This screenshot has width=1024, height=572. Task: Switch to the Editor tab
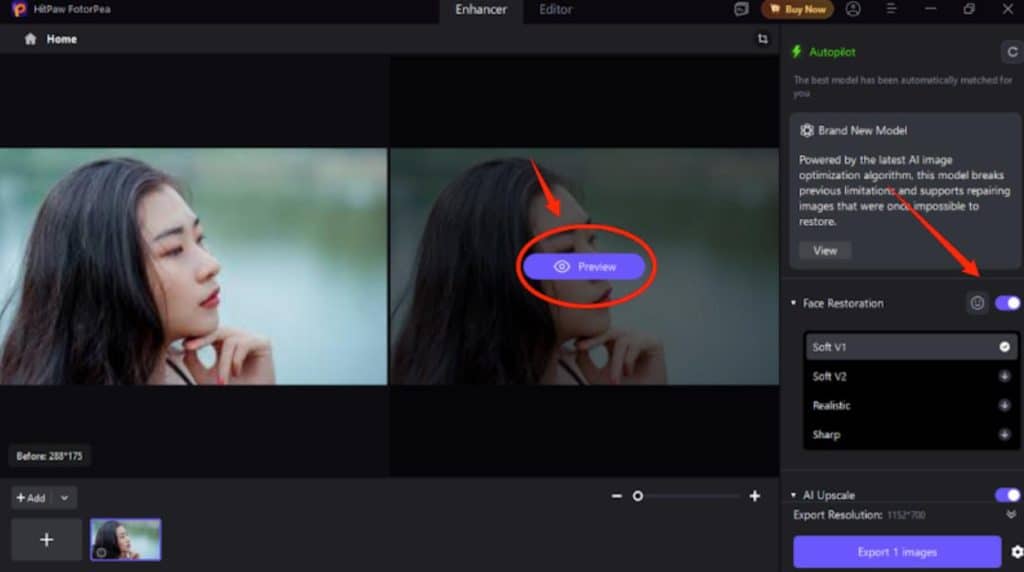pyautogui.click(x=556, y=10)
